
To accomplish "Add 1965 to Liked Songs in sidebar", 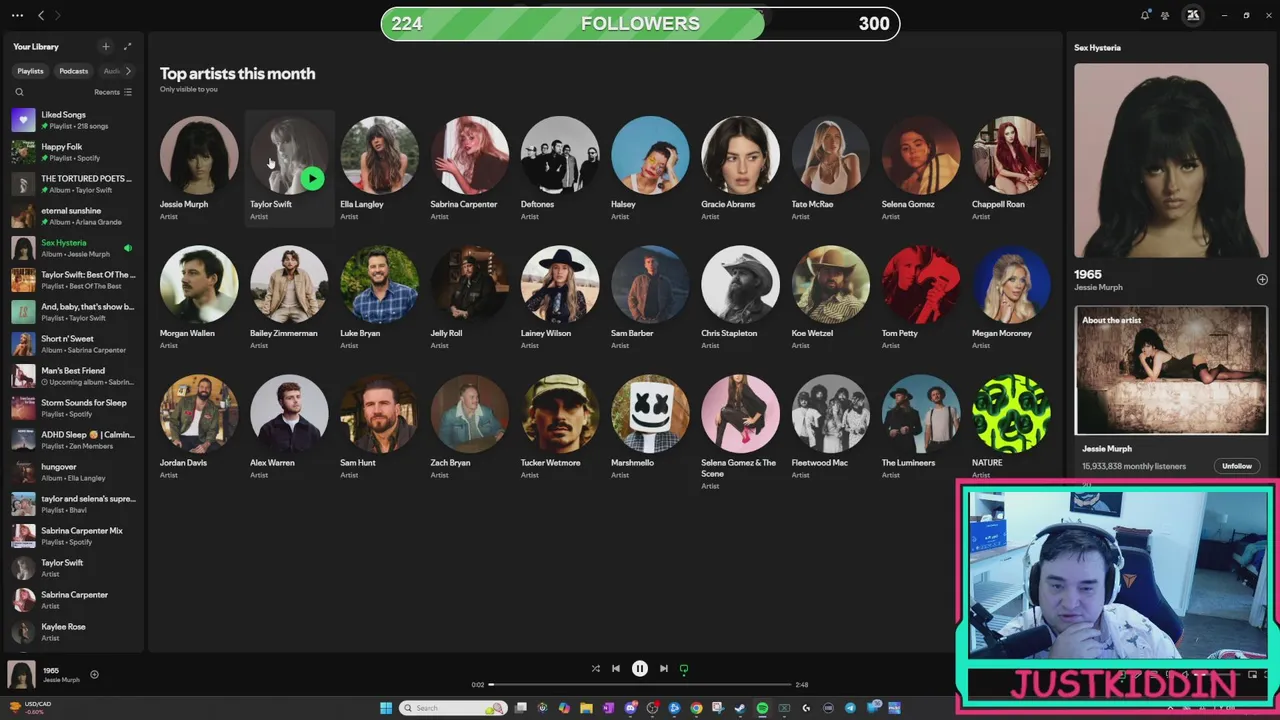I will tap(1262, 280).
